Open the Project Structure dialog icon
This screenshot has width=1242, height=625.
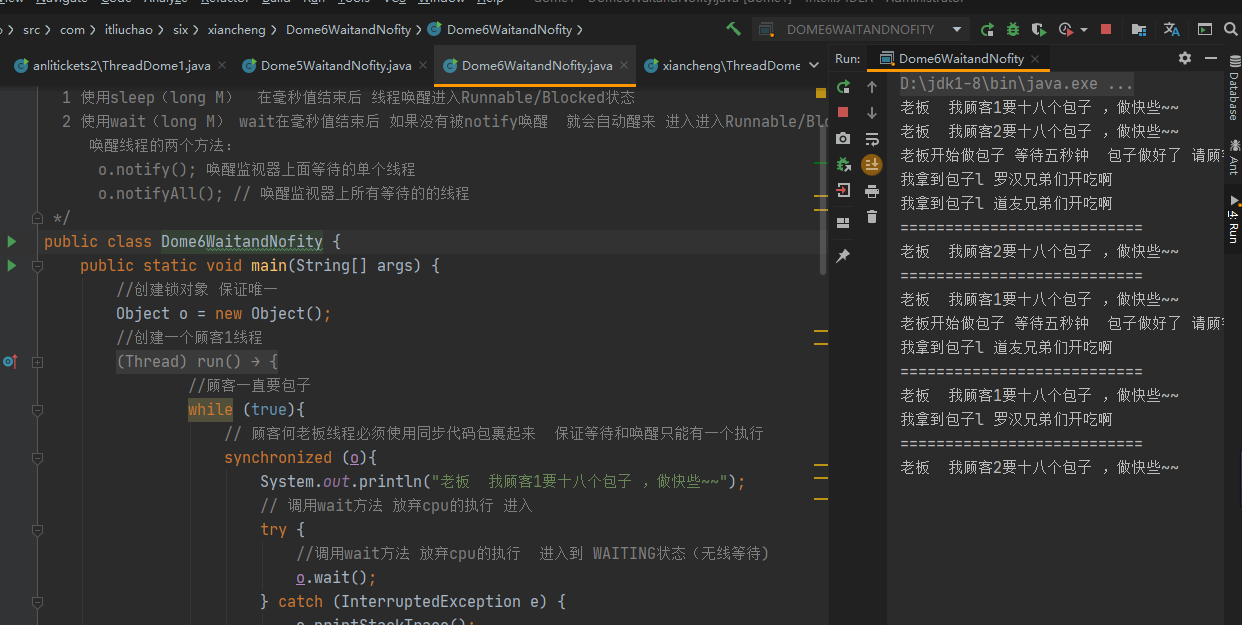click(1139, 30)
